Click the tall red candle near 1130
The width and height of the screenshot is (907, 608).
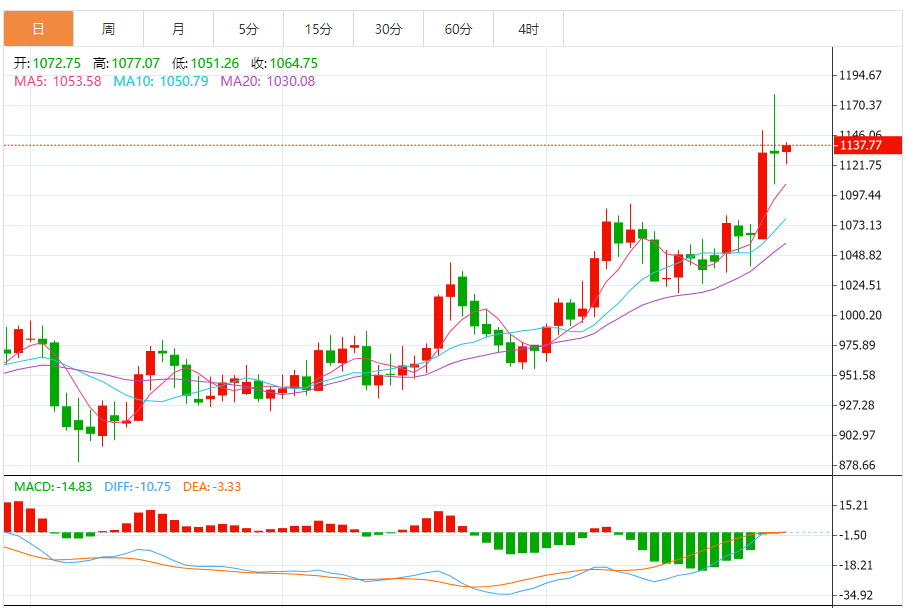(762, 196)
